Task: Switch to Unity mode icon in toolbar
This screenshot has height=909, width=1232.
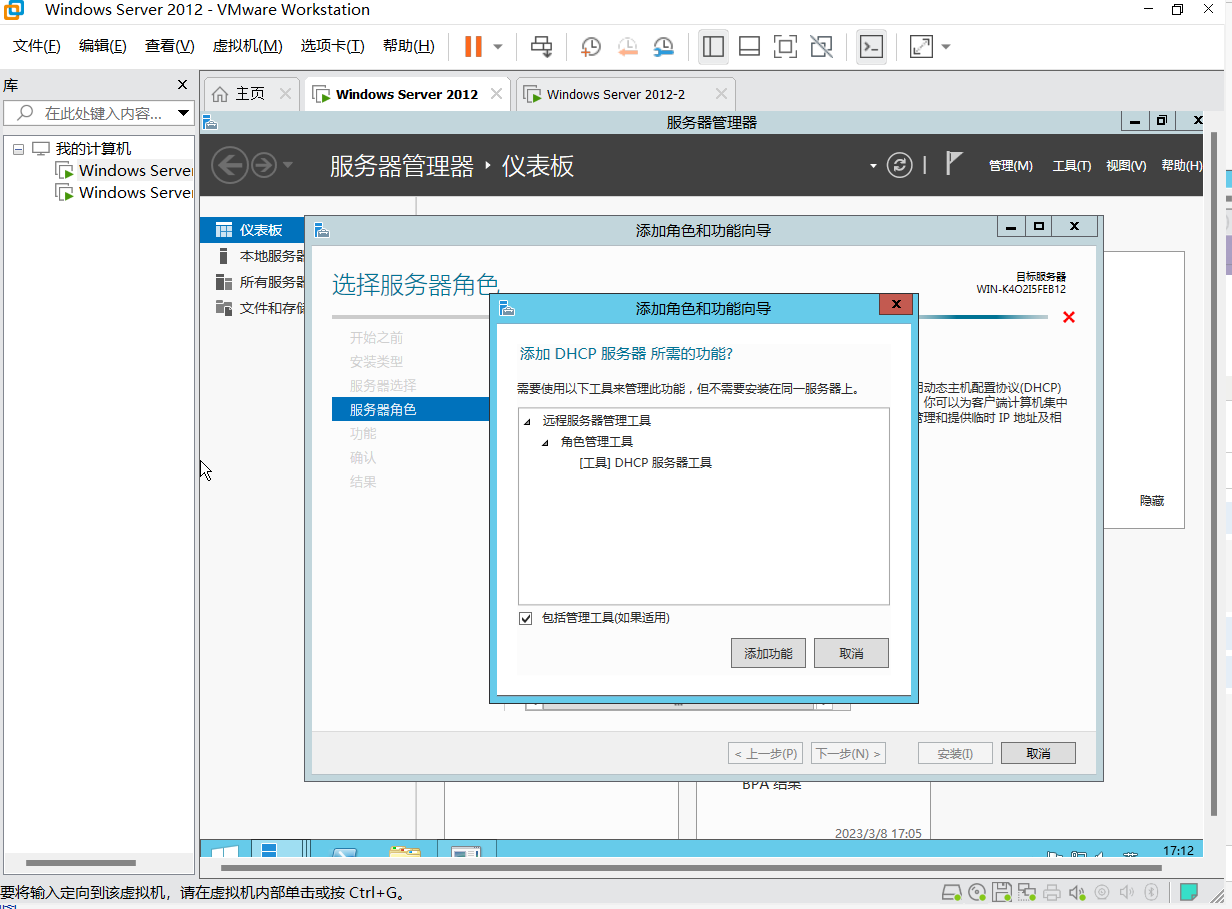Action: point(821,46)
